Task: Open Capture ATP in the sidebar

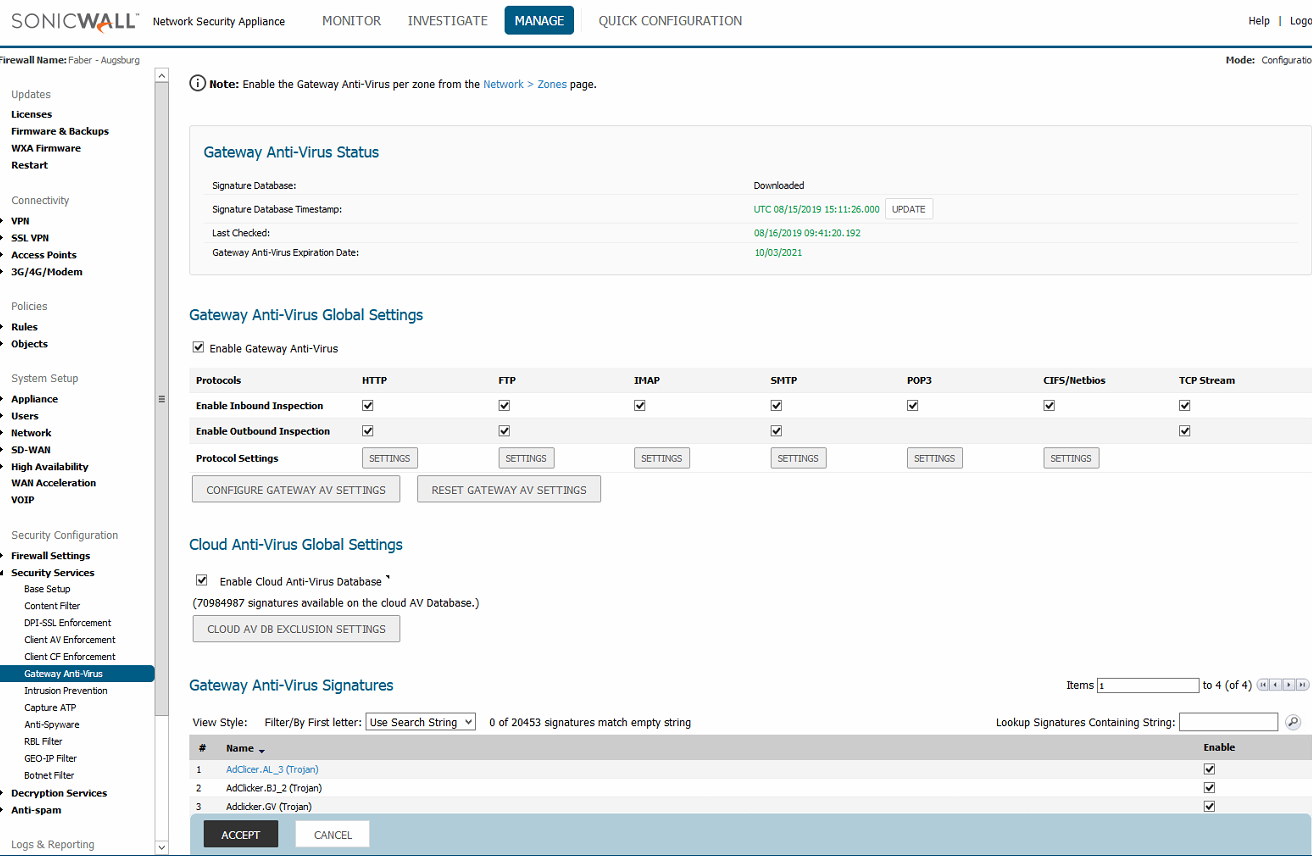Action: (x=50, y=708)
